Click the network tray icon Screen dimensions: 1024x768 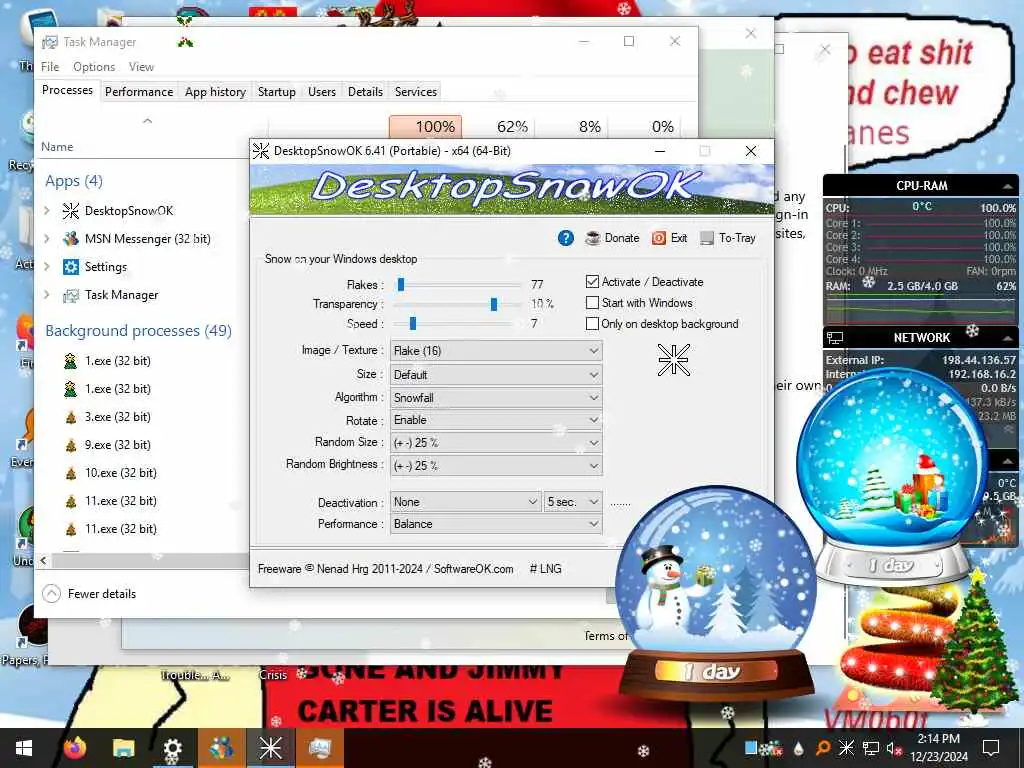[x=870, y=748]
